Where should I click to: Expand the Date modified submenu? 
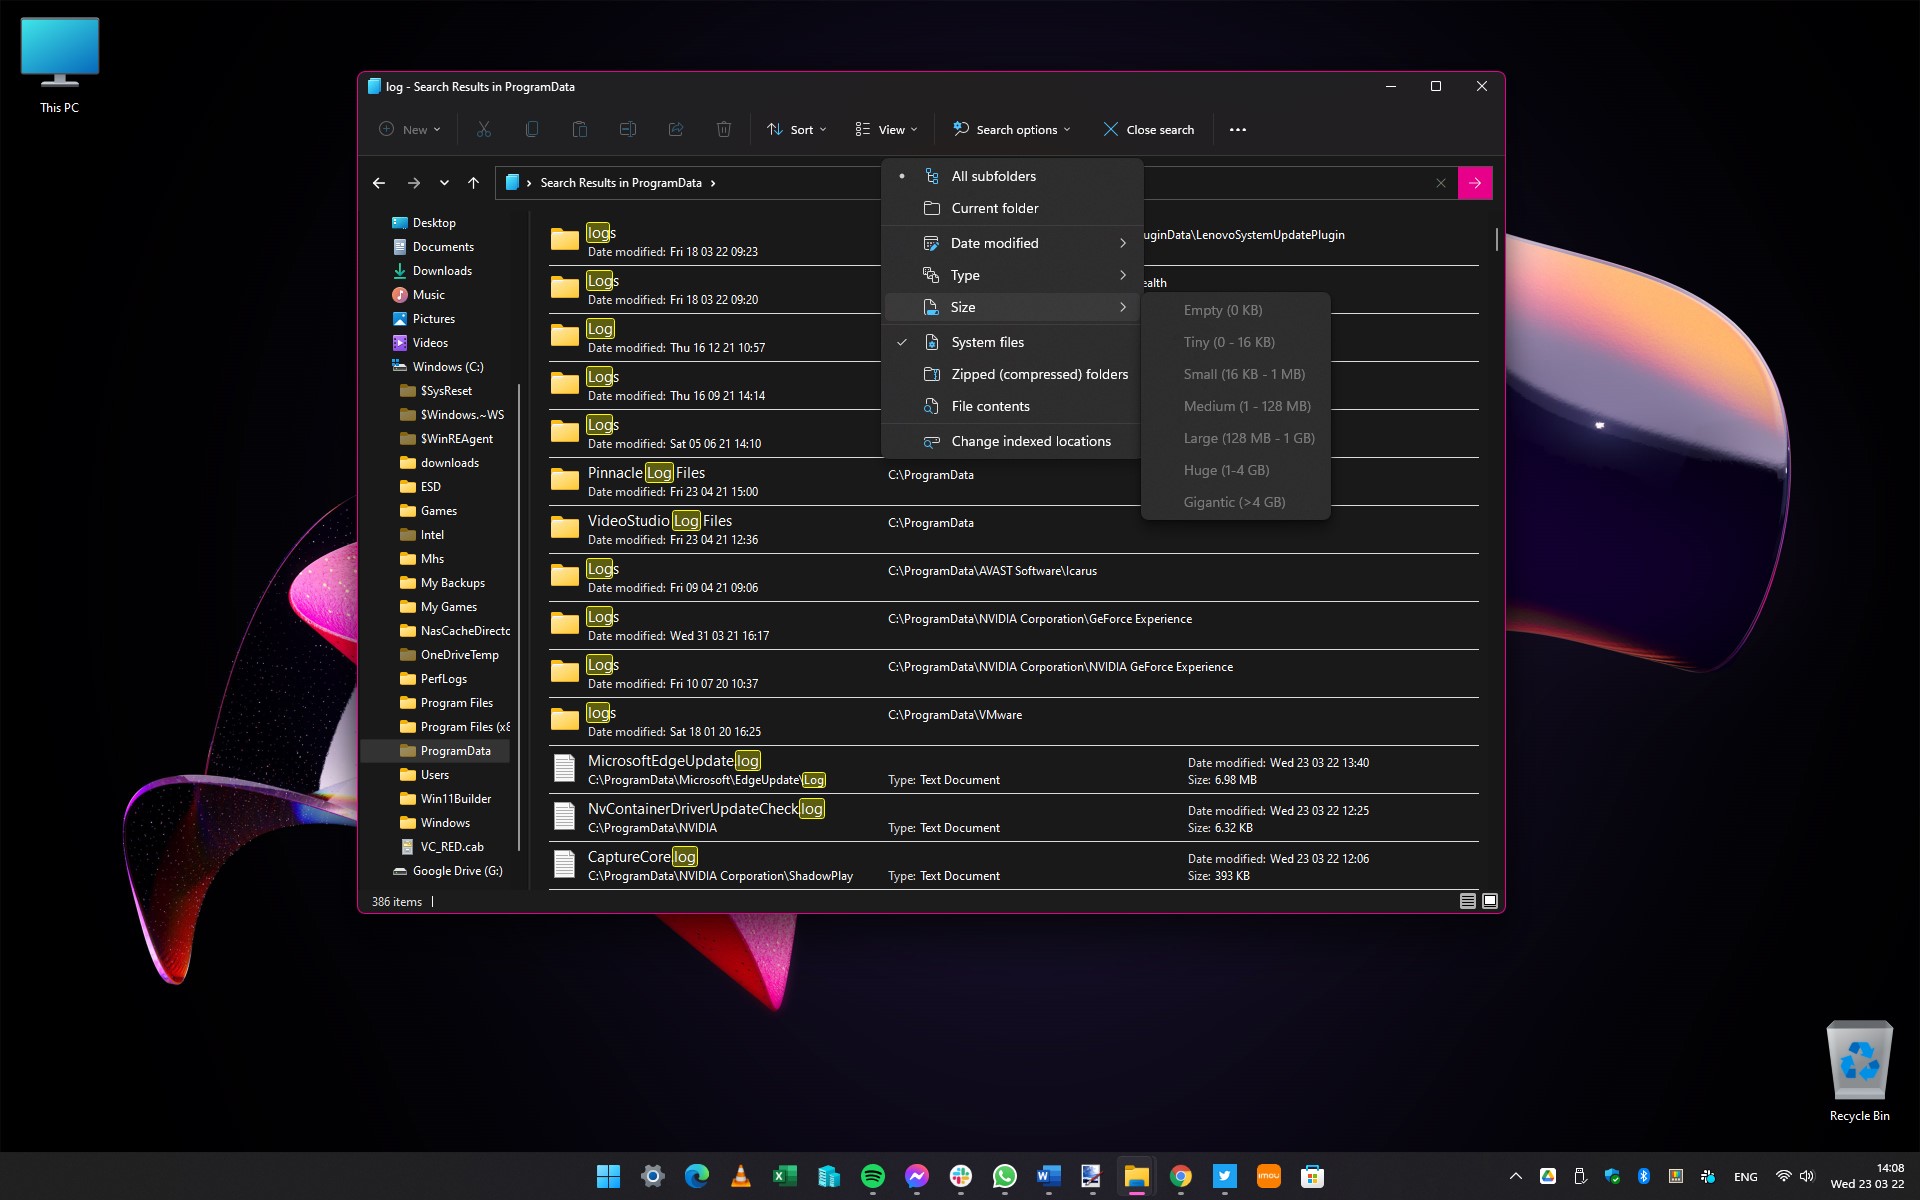995,242
